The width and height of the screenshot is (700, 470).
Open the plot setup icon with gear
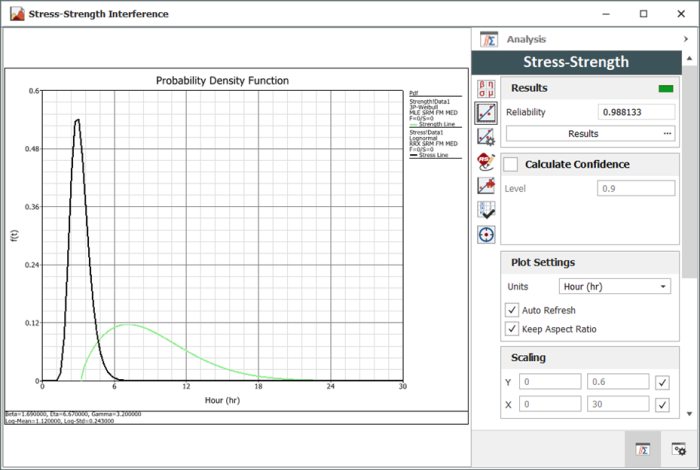pyautogui.click(x=486, y=136)
